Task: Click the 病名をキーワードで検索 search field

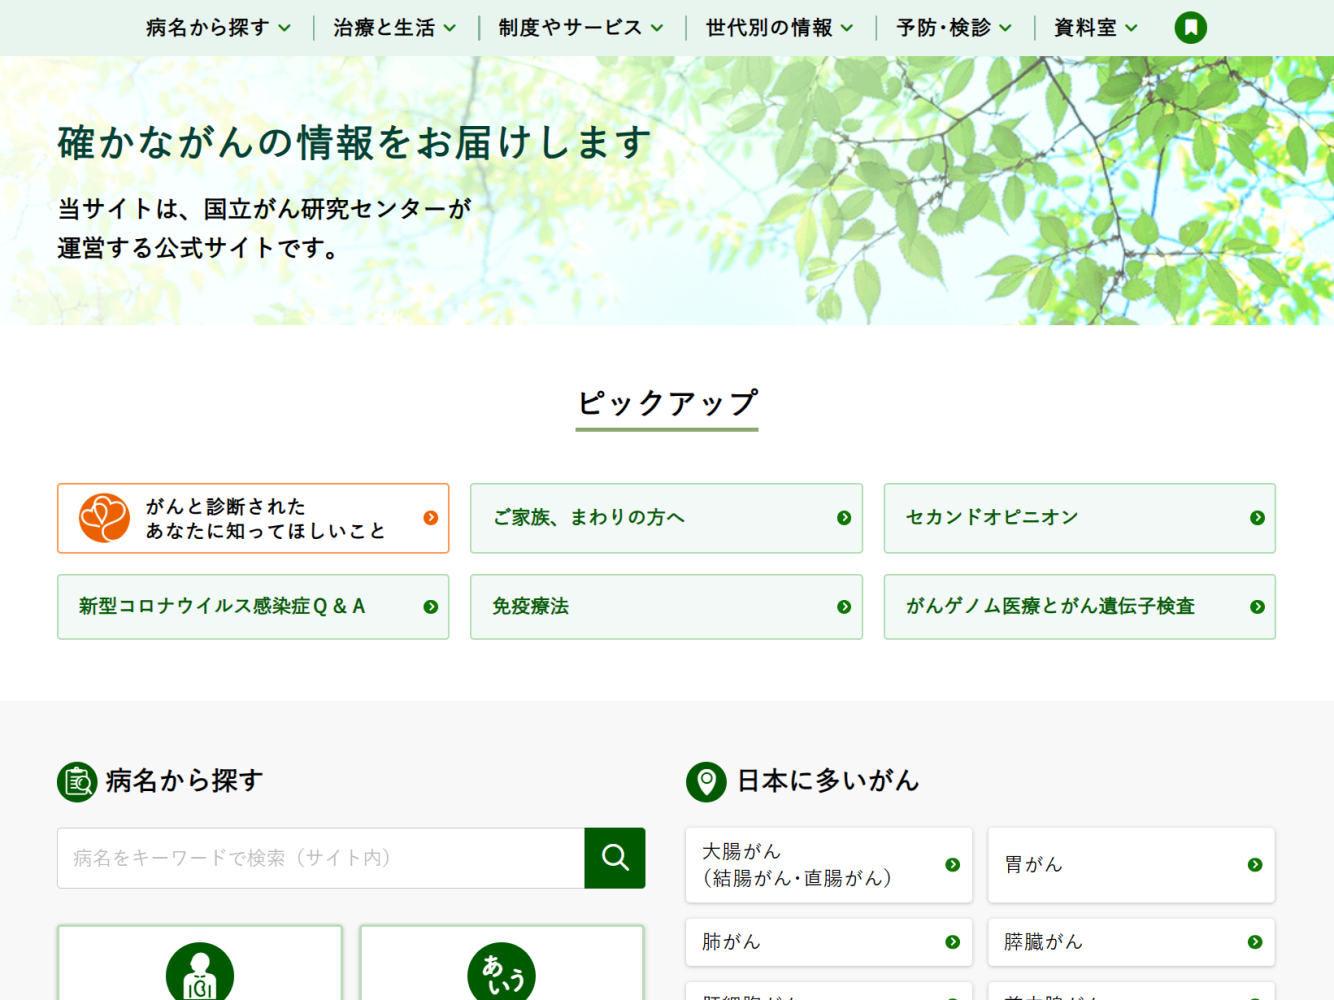Action: 320,858
